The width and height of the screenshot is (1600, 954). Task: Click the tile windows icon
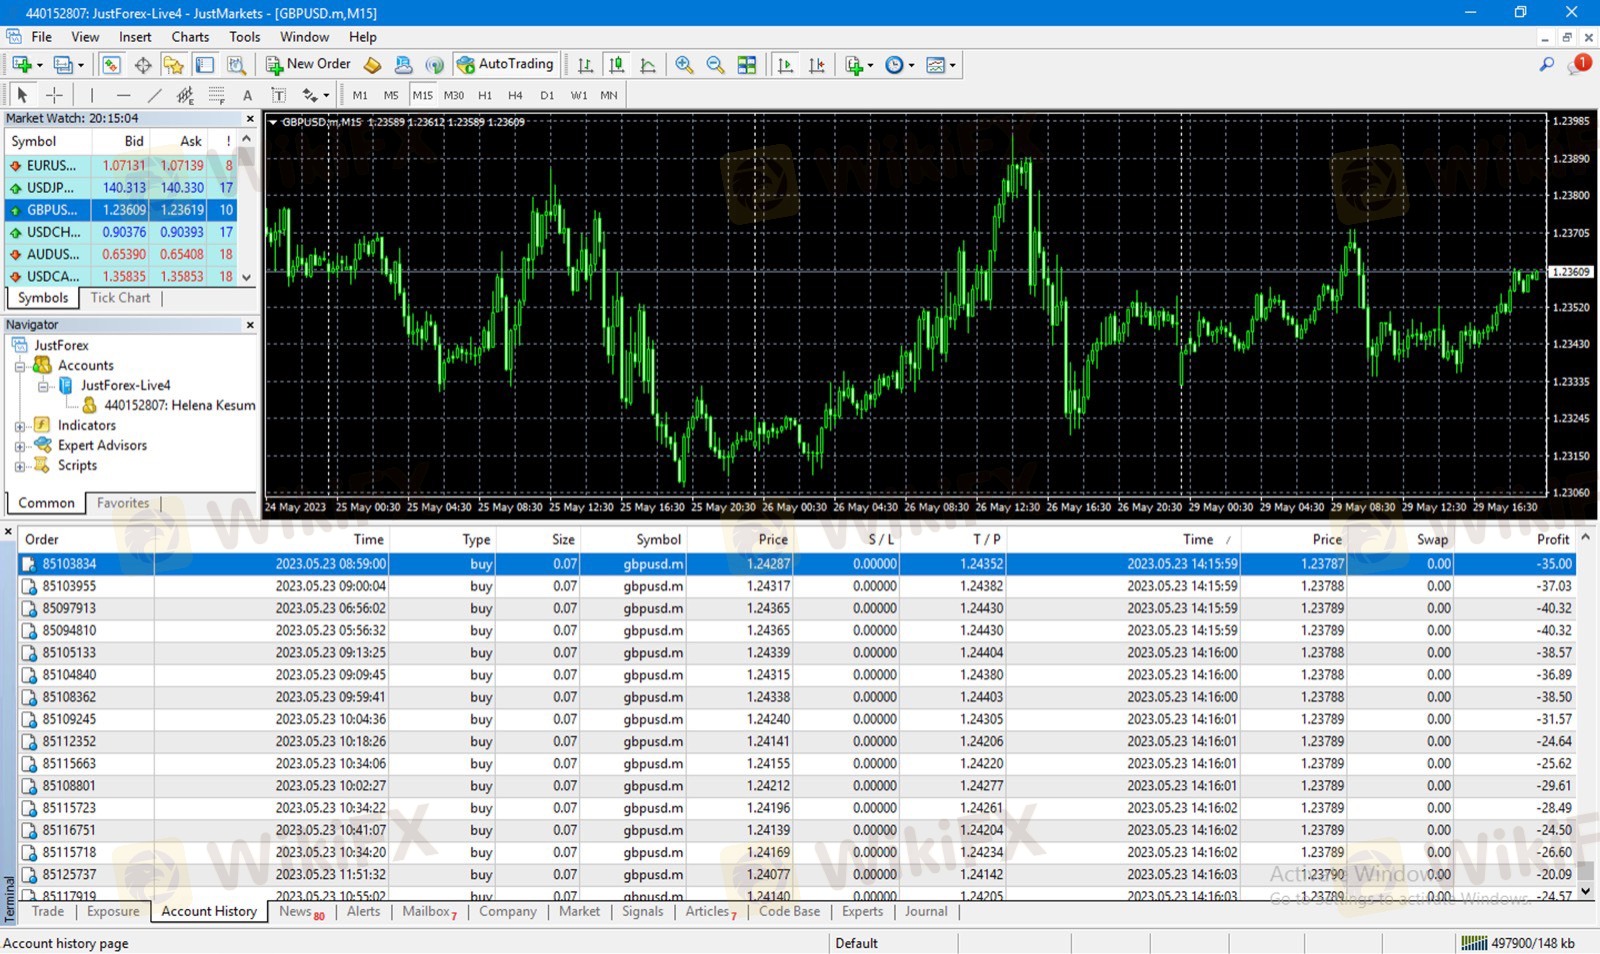(x=747, y=65)
